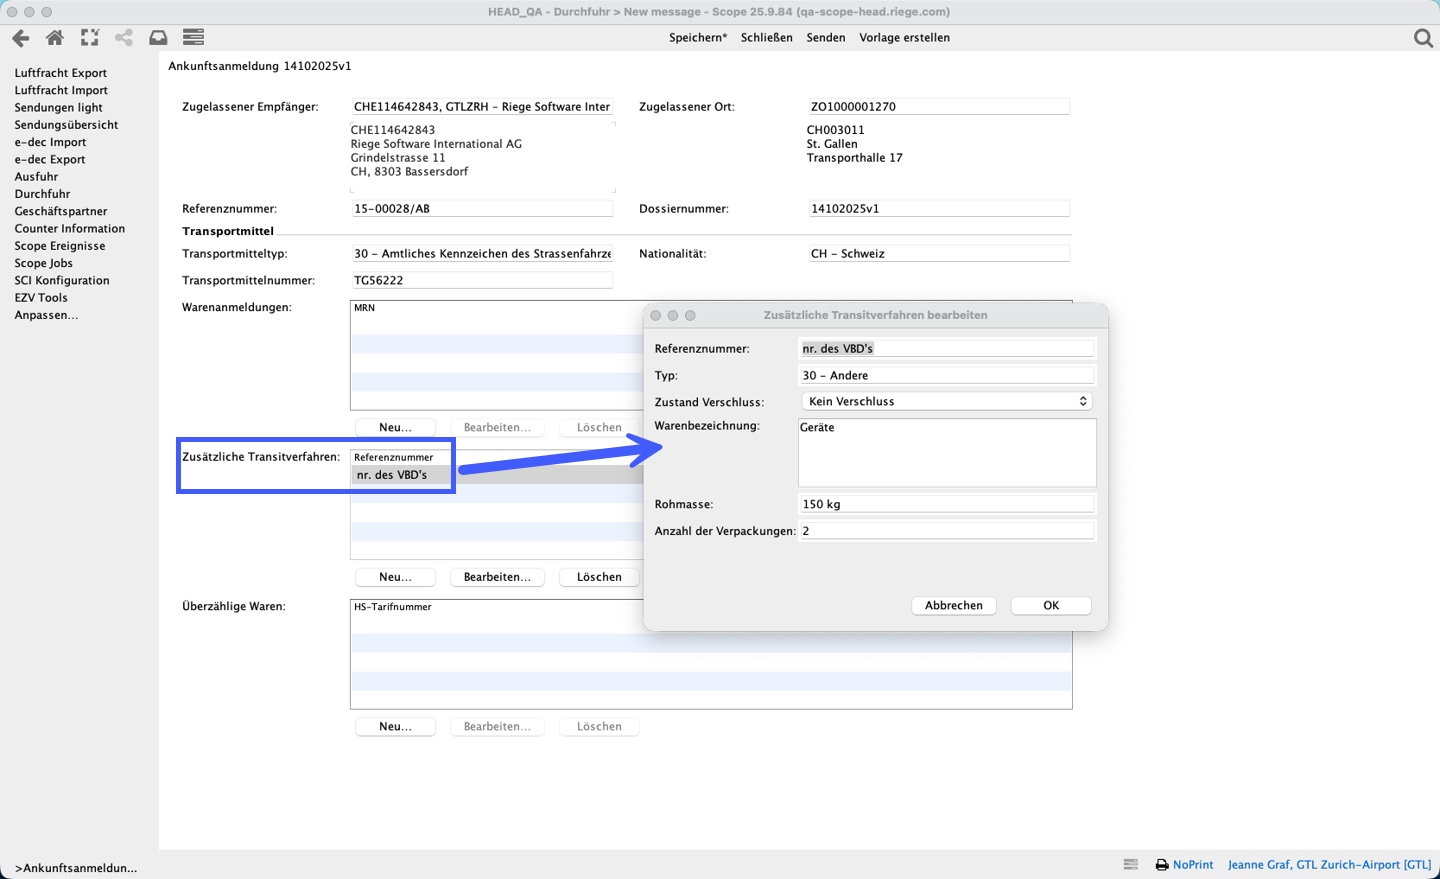Click the fullscreen expand icon

90,38
